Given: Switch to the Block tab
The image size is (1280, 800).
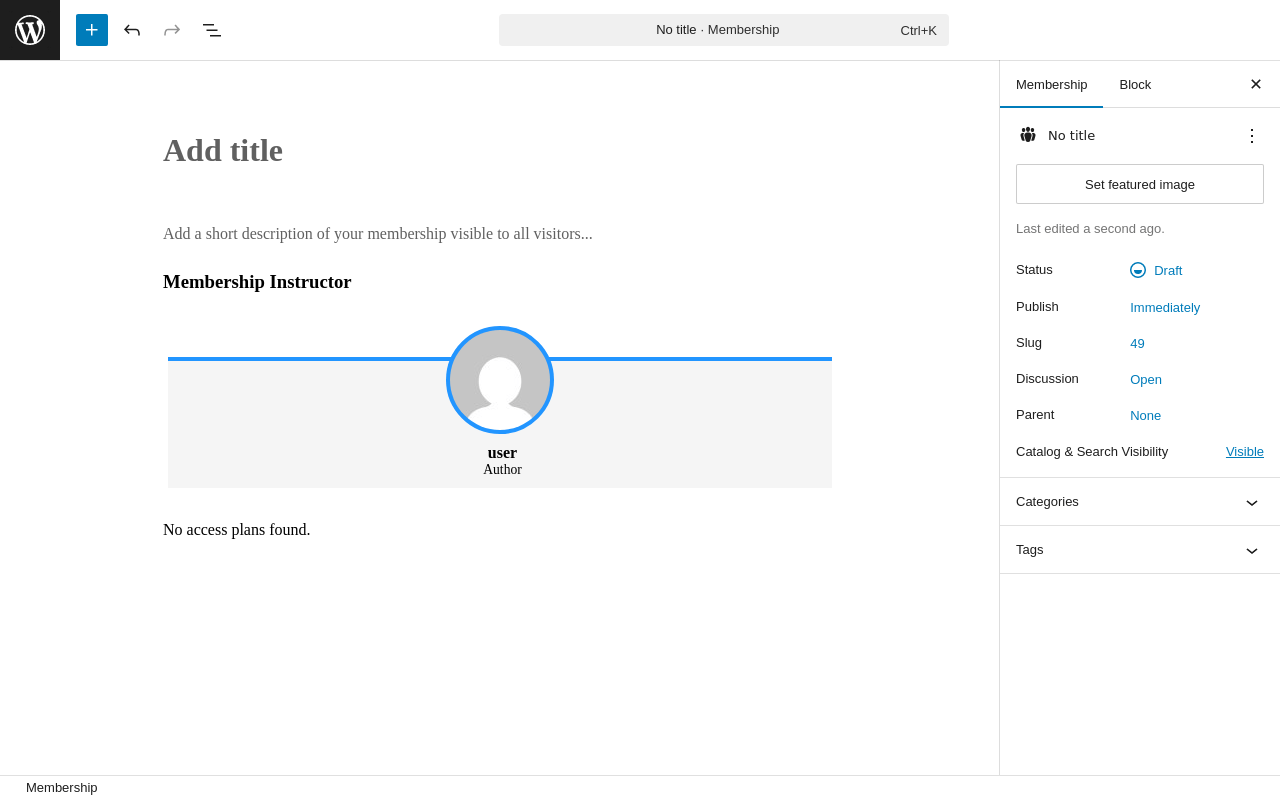Looking at the screenshot, I should (x=1135, y=84).
